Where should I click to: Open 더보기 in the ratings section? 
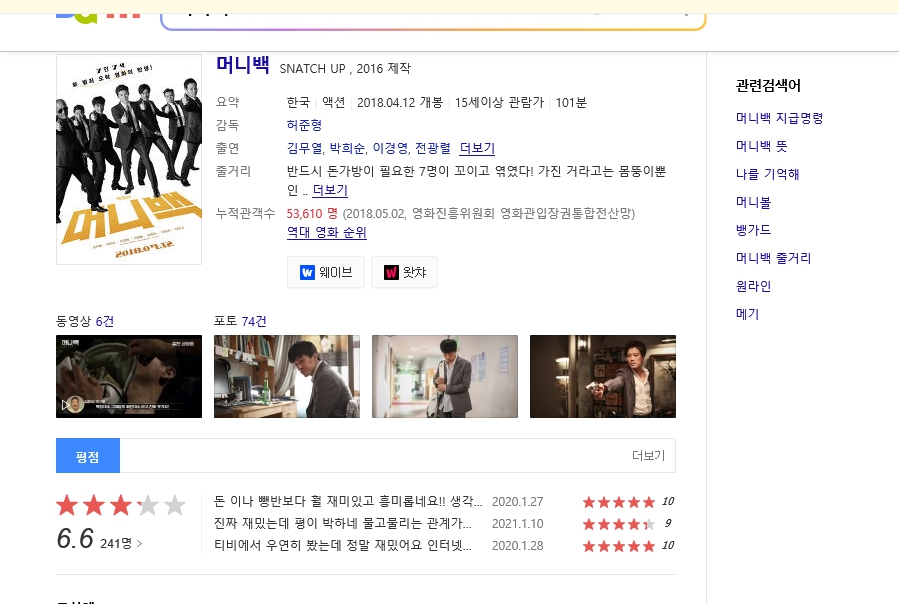648,455
